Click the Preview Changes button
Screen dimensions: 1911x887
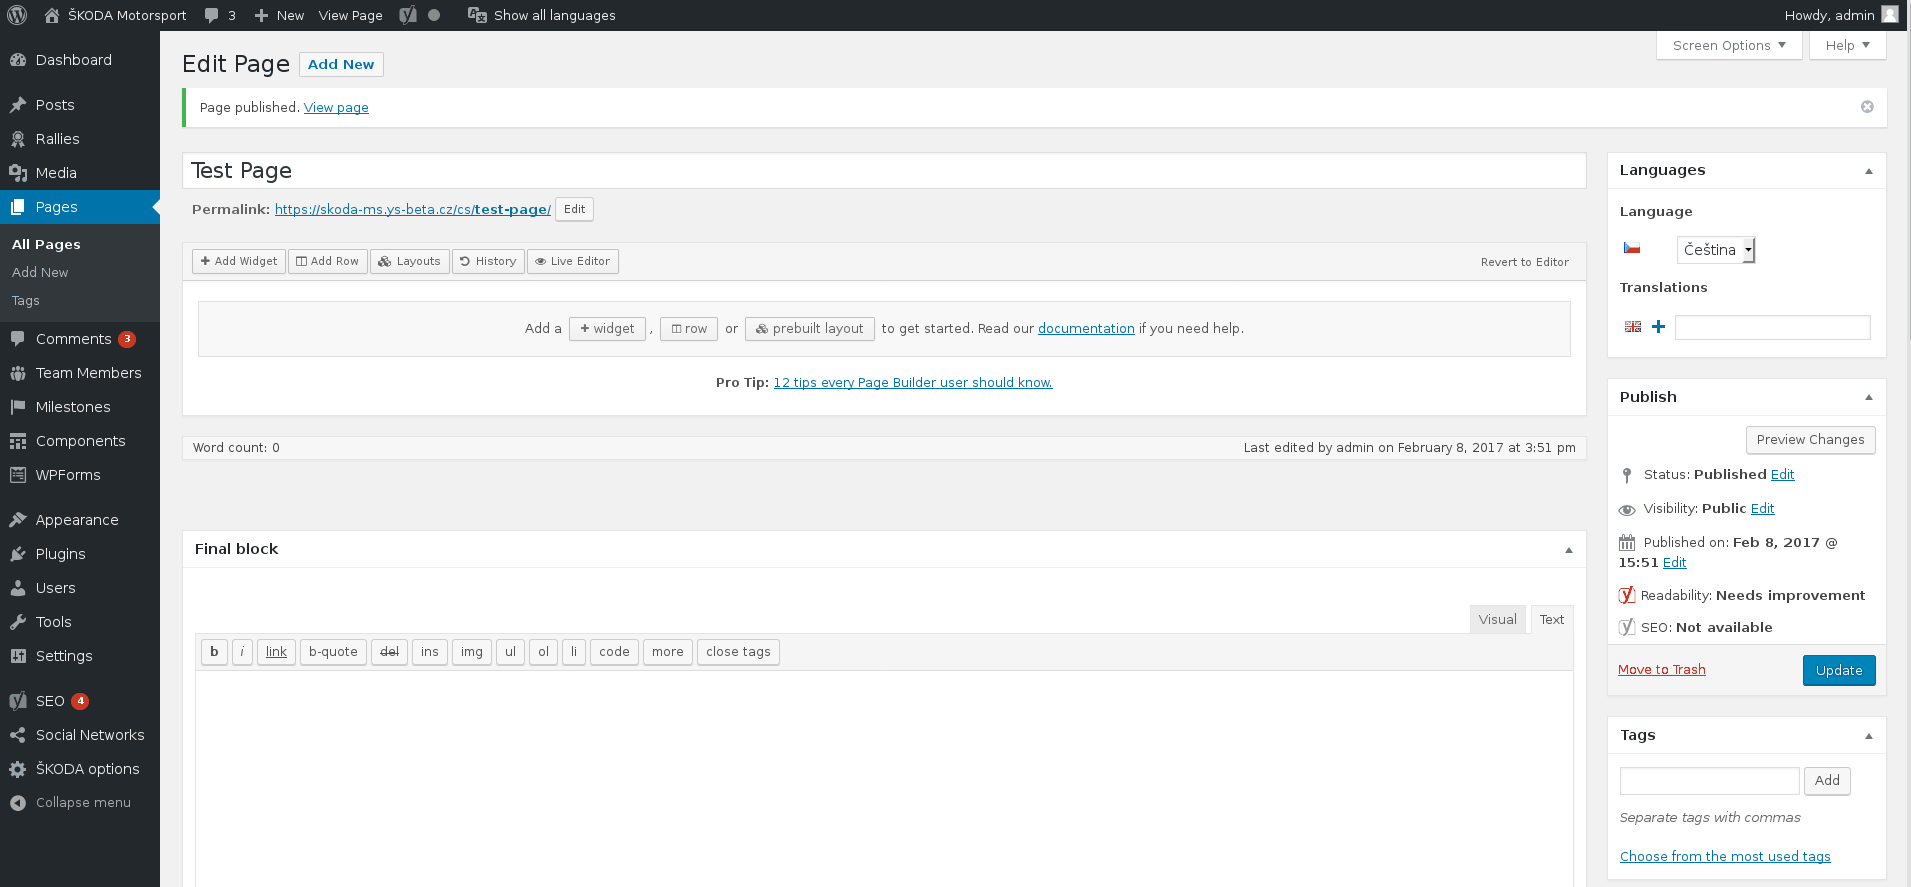point(1811,440)
